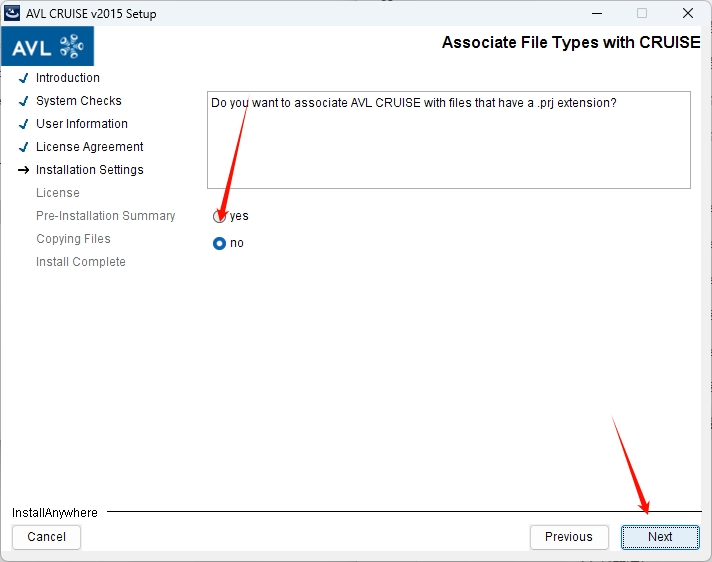Screen dimensions: 712x562
Task: Click the User Information checkmark icon
Action: [x=23, y=124]
